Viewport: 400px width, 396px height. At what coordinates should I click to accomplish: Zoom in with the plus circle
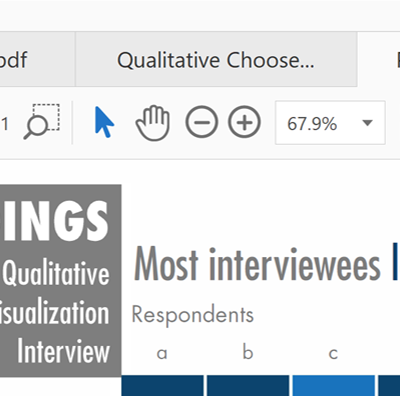point(244,122)
